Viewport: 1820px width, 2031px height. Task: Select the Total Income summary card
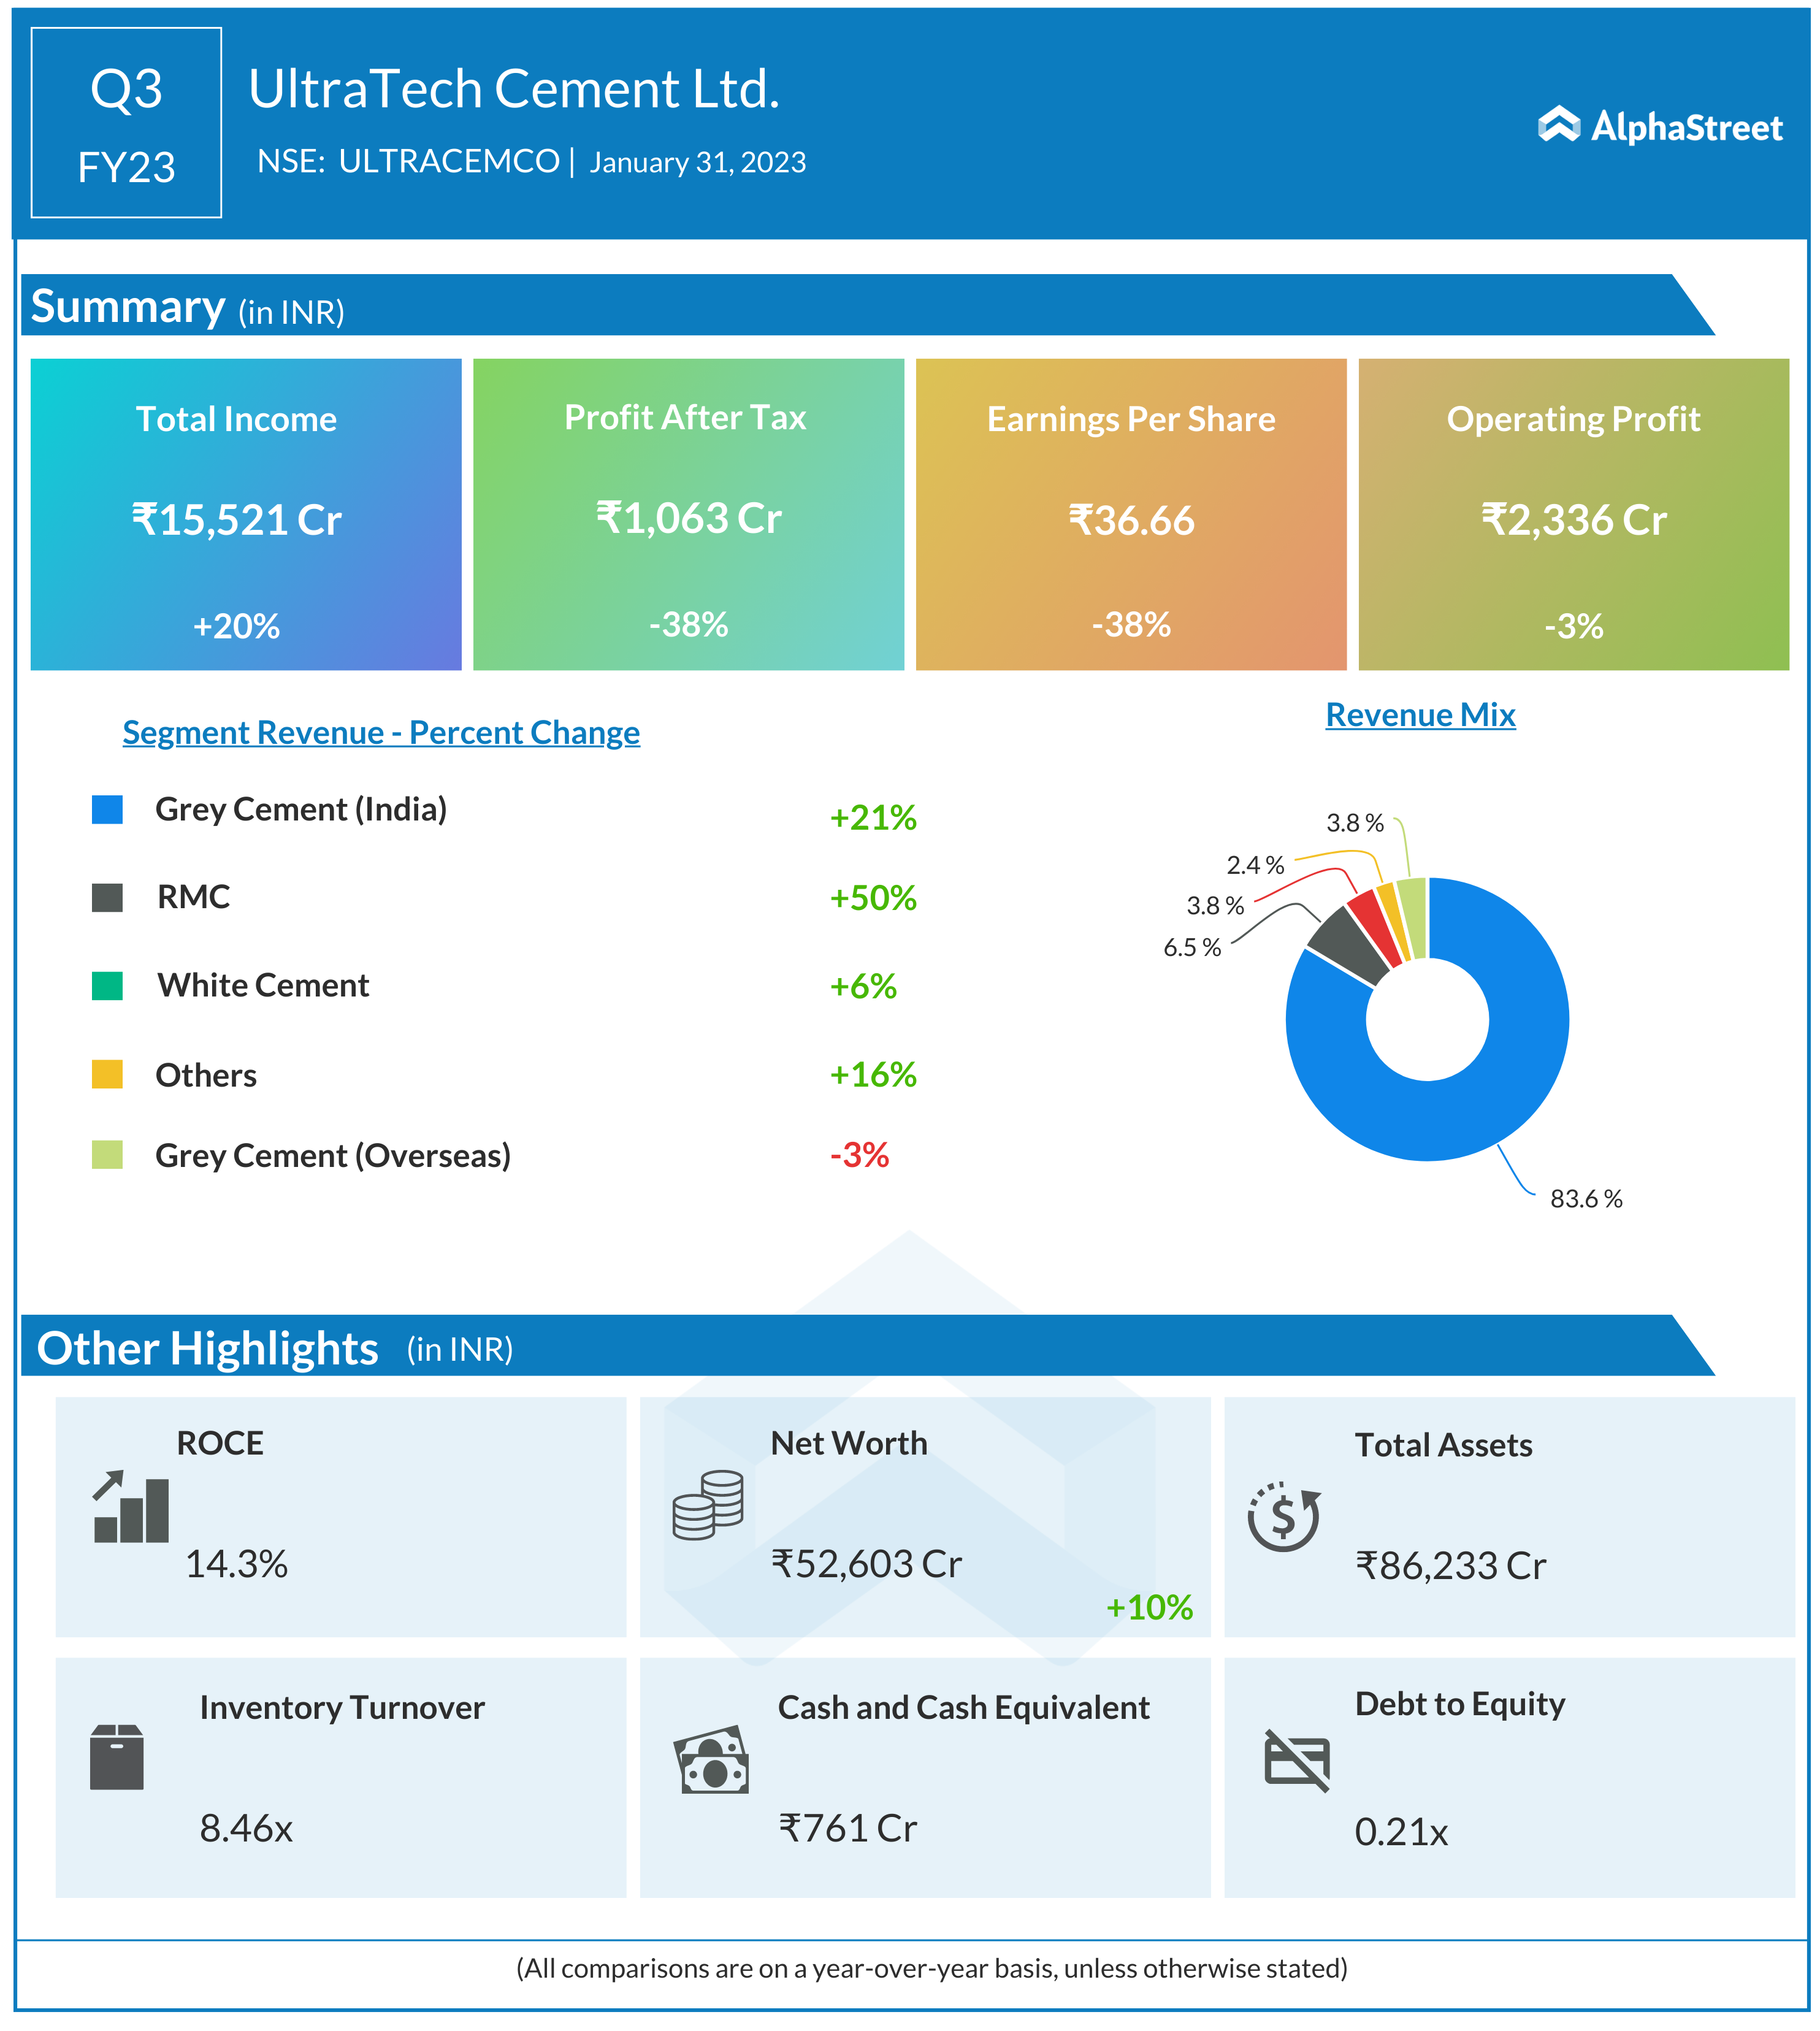coord(246,514)
